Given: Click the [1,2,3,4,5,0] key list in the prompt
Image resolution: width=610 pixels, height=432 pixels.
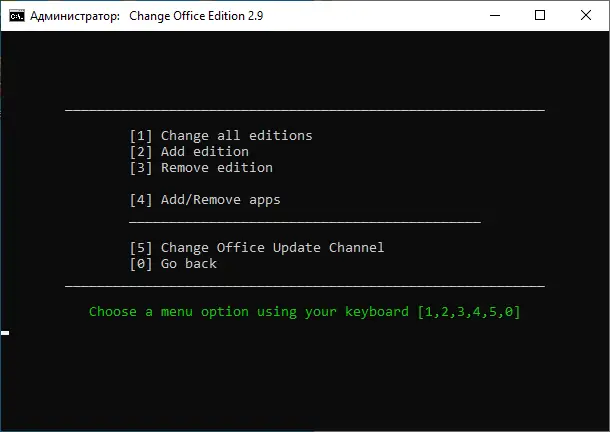Looking at the screenshot, I should pyautogui.click(x=468, y=311).
